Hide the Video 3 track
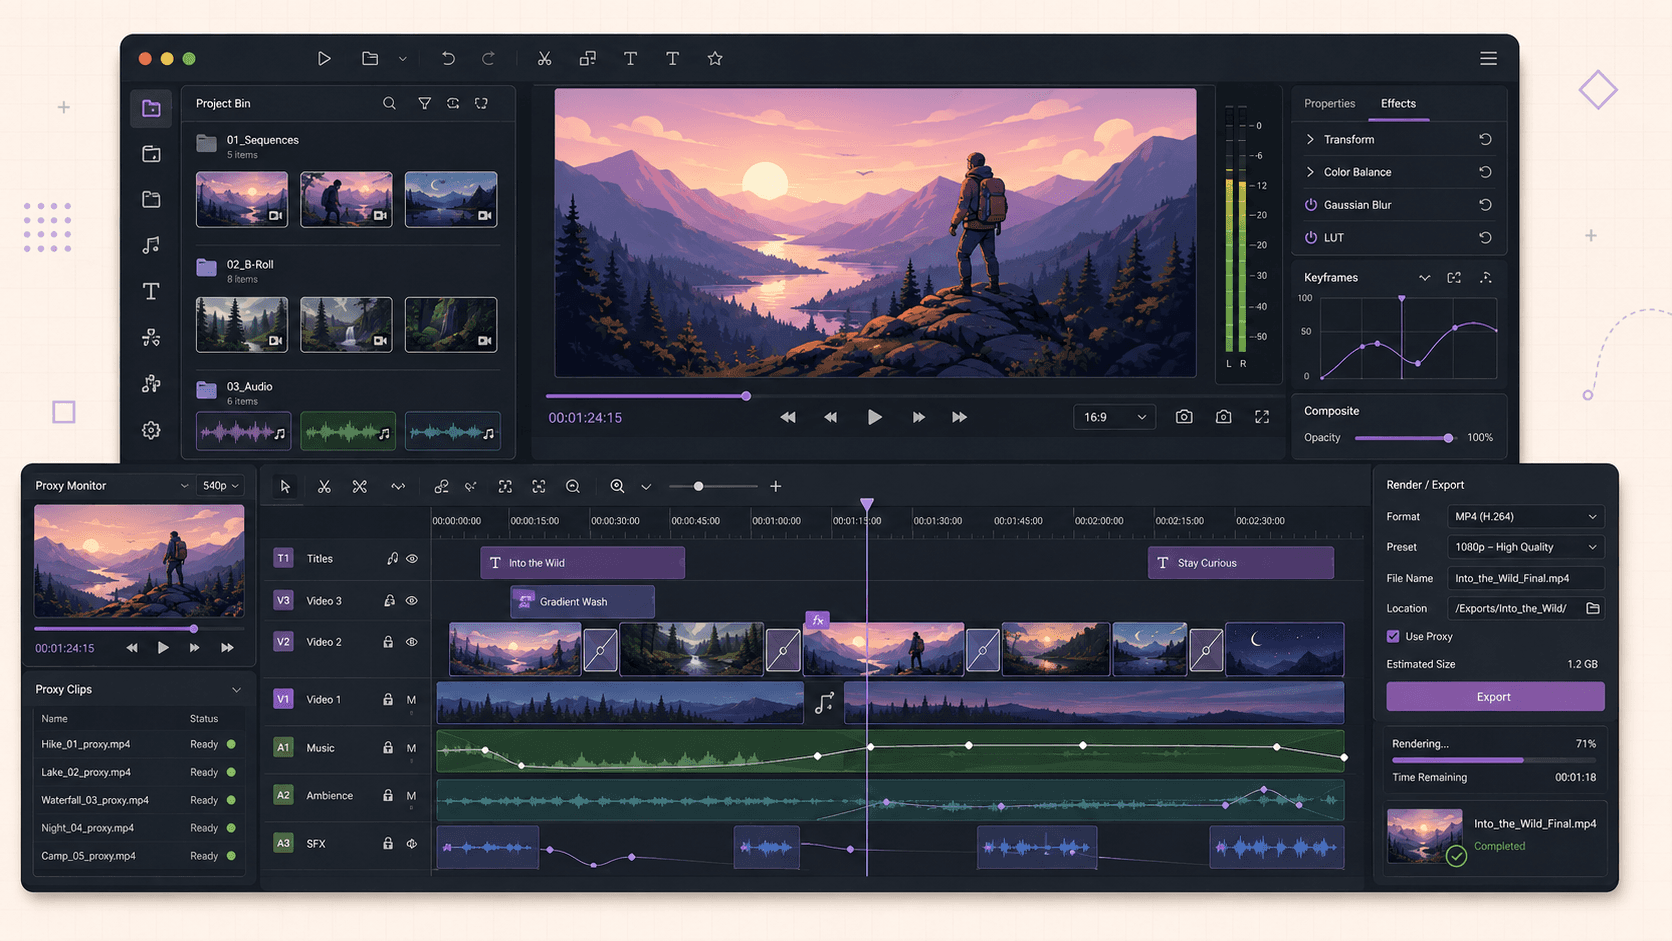Image resolution: width=1672 pixels, height=941 pixels. coord(412,601)
